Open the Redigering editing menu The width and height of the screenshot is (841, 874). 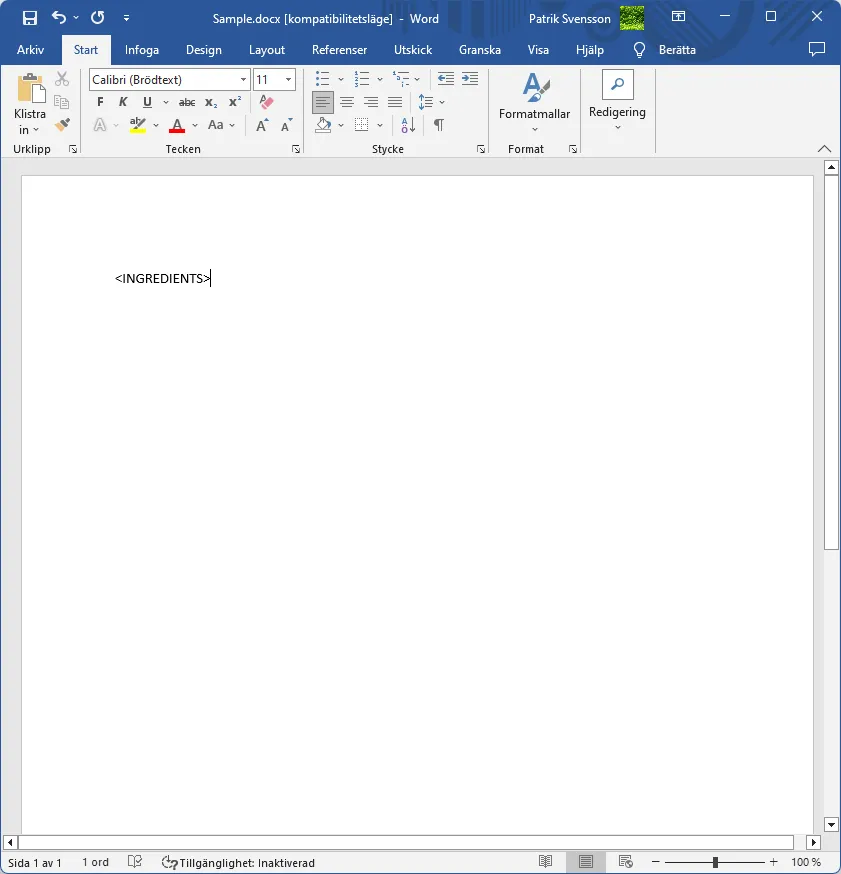tap(618, 101)
